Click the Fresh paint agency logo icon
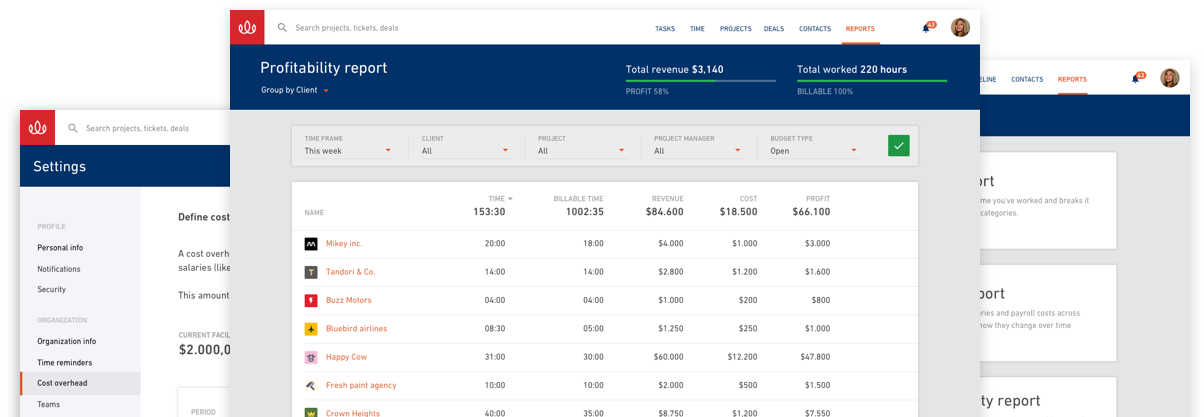This screenshot has width=1204, height=417. point(311,385)
